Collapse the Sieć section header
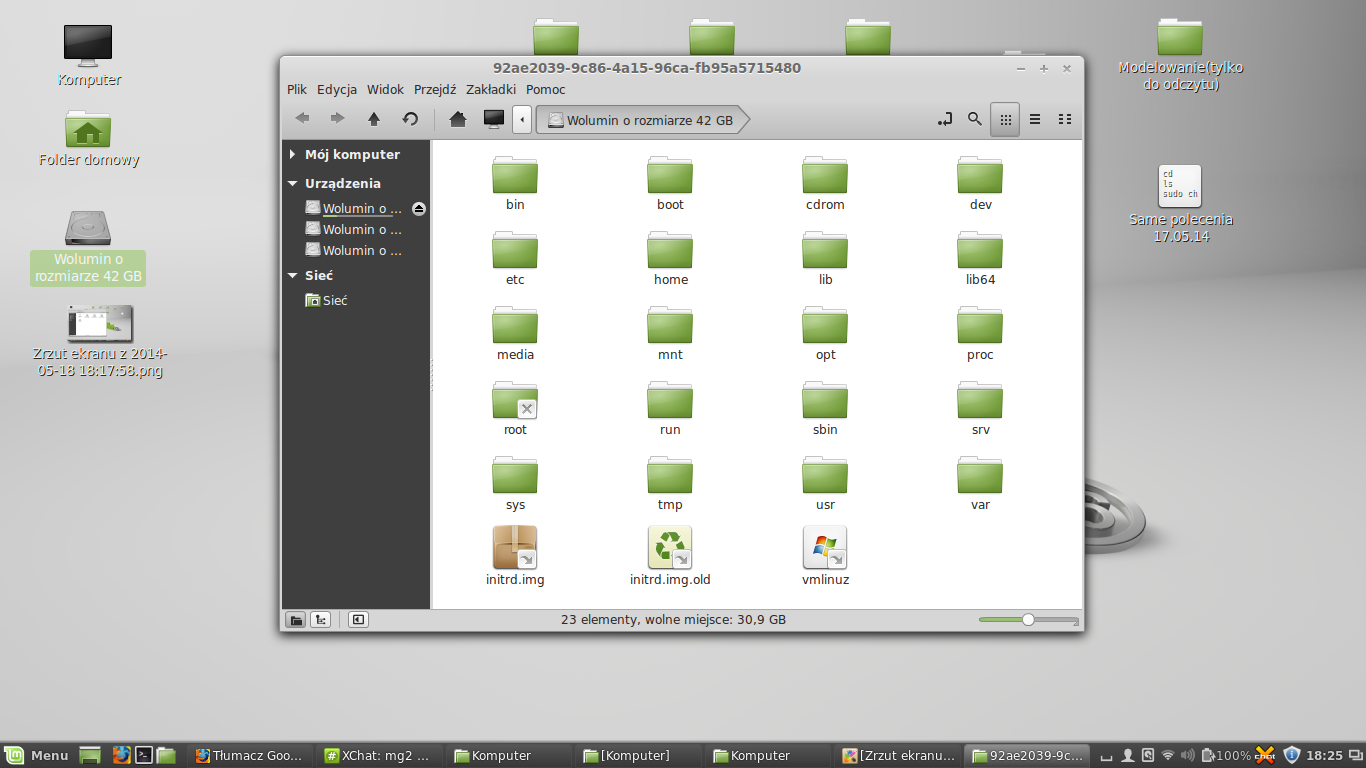 pyautogui.click(x=292, y=276)
